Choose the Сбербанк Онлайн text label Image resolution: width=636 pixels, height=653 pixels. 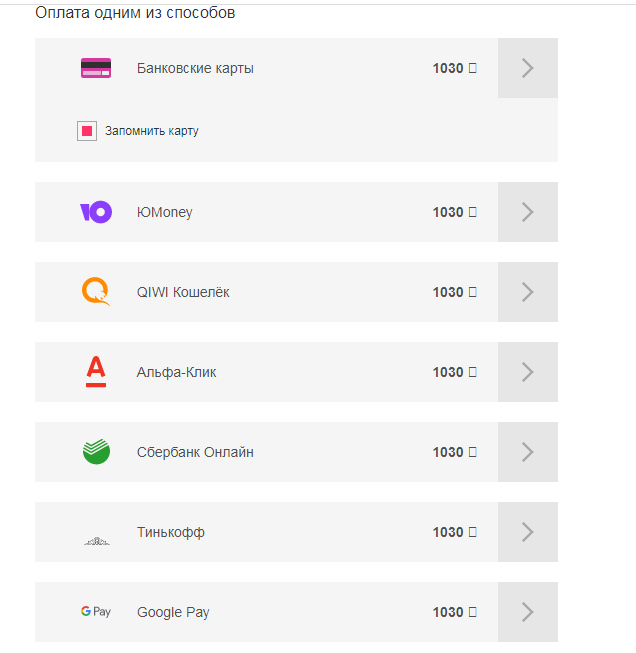pyautogui.click(x=195, y=452)
